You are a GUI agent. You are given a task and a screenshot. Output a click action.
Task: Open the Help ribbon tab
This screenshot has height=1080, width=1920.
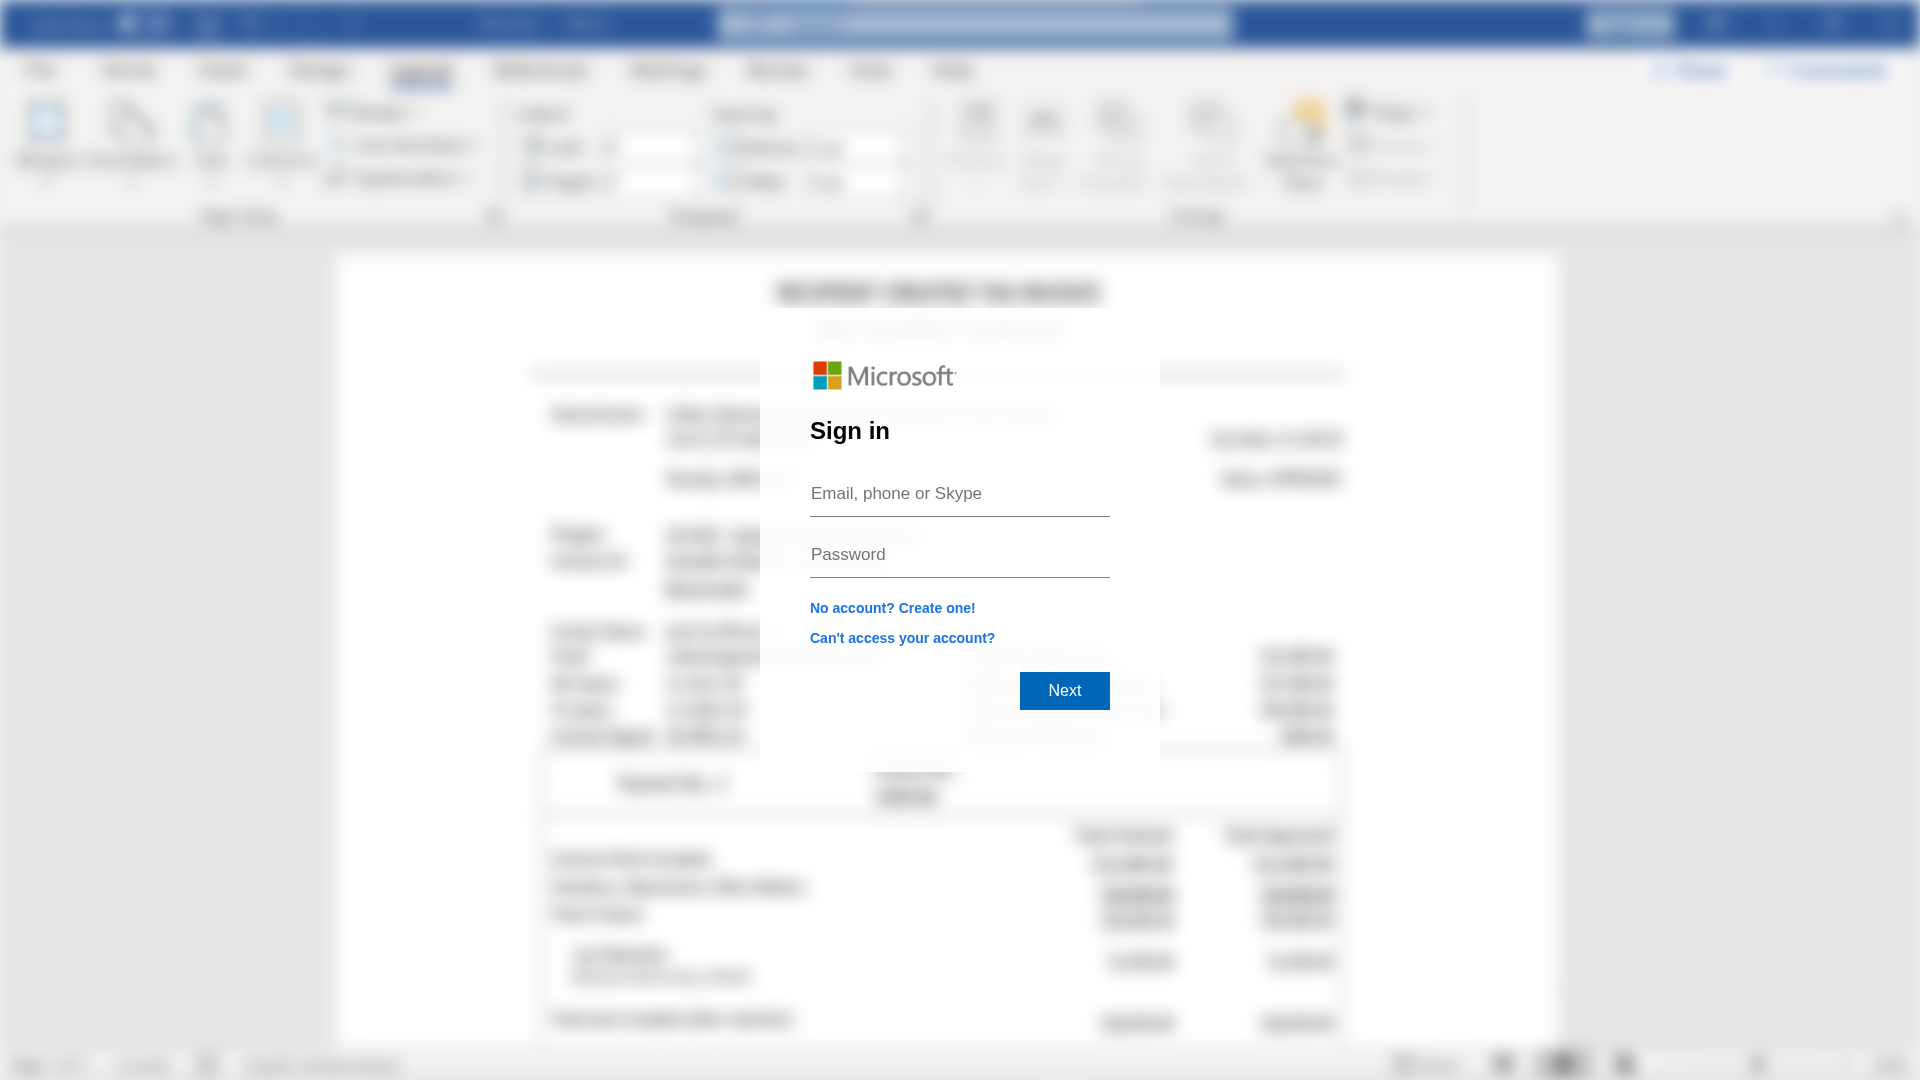(953, 71)
